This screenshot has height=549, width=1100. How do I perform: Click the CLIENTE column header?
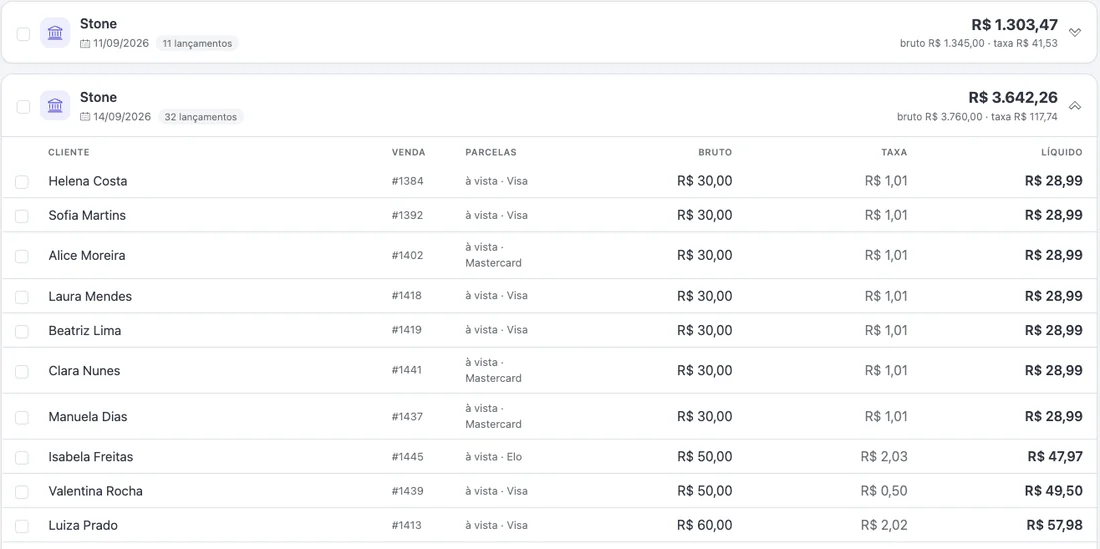pyautogui.click(x=69, y=152)
